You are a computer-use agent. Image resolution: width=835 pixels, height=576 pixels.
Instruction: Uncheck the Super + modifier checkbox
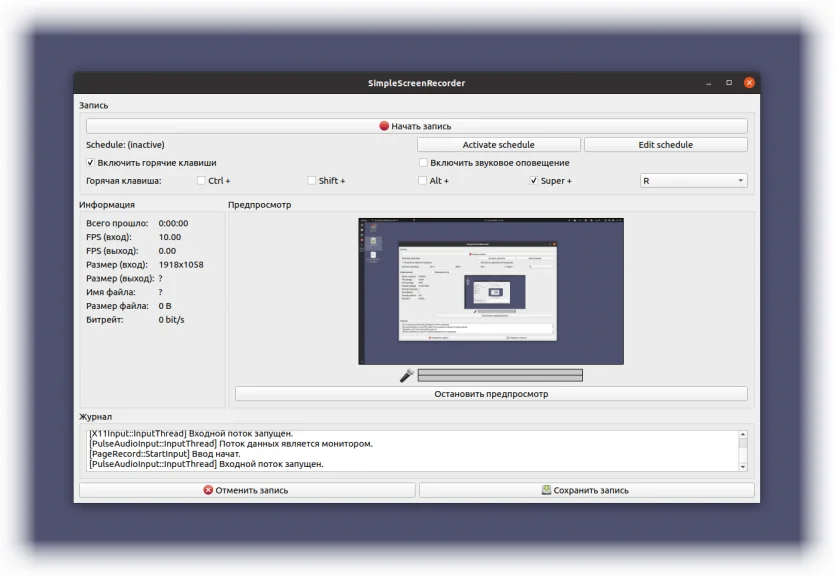pyautogui.click(x=534, y=180)
